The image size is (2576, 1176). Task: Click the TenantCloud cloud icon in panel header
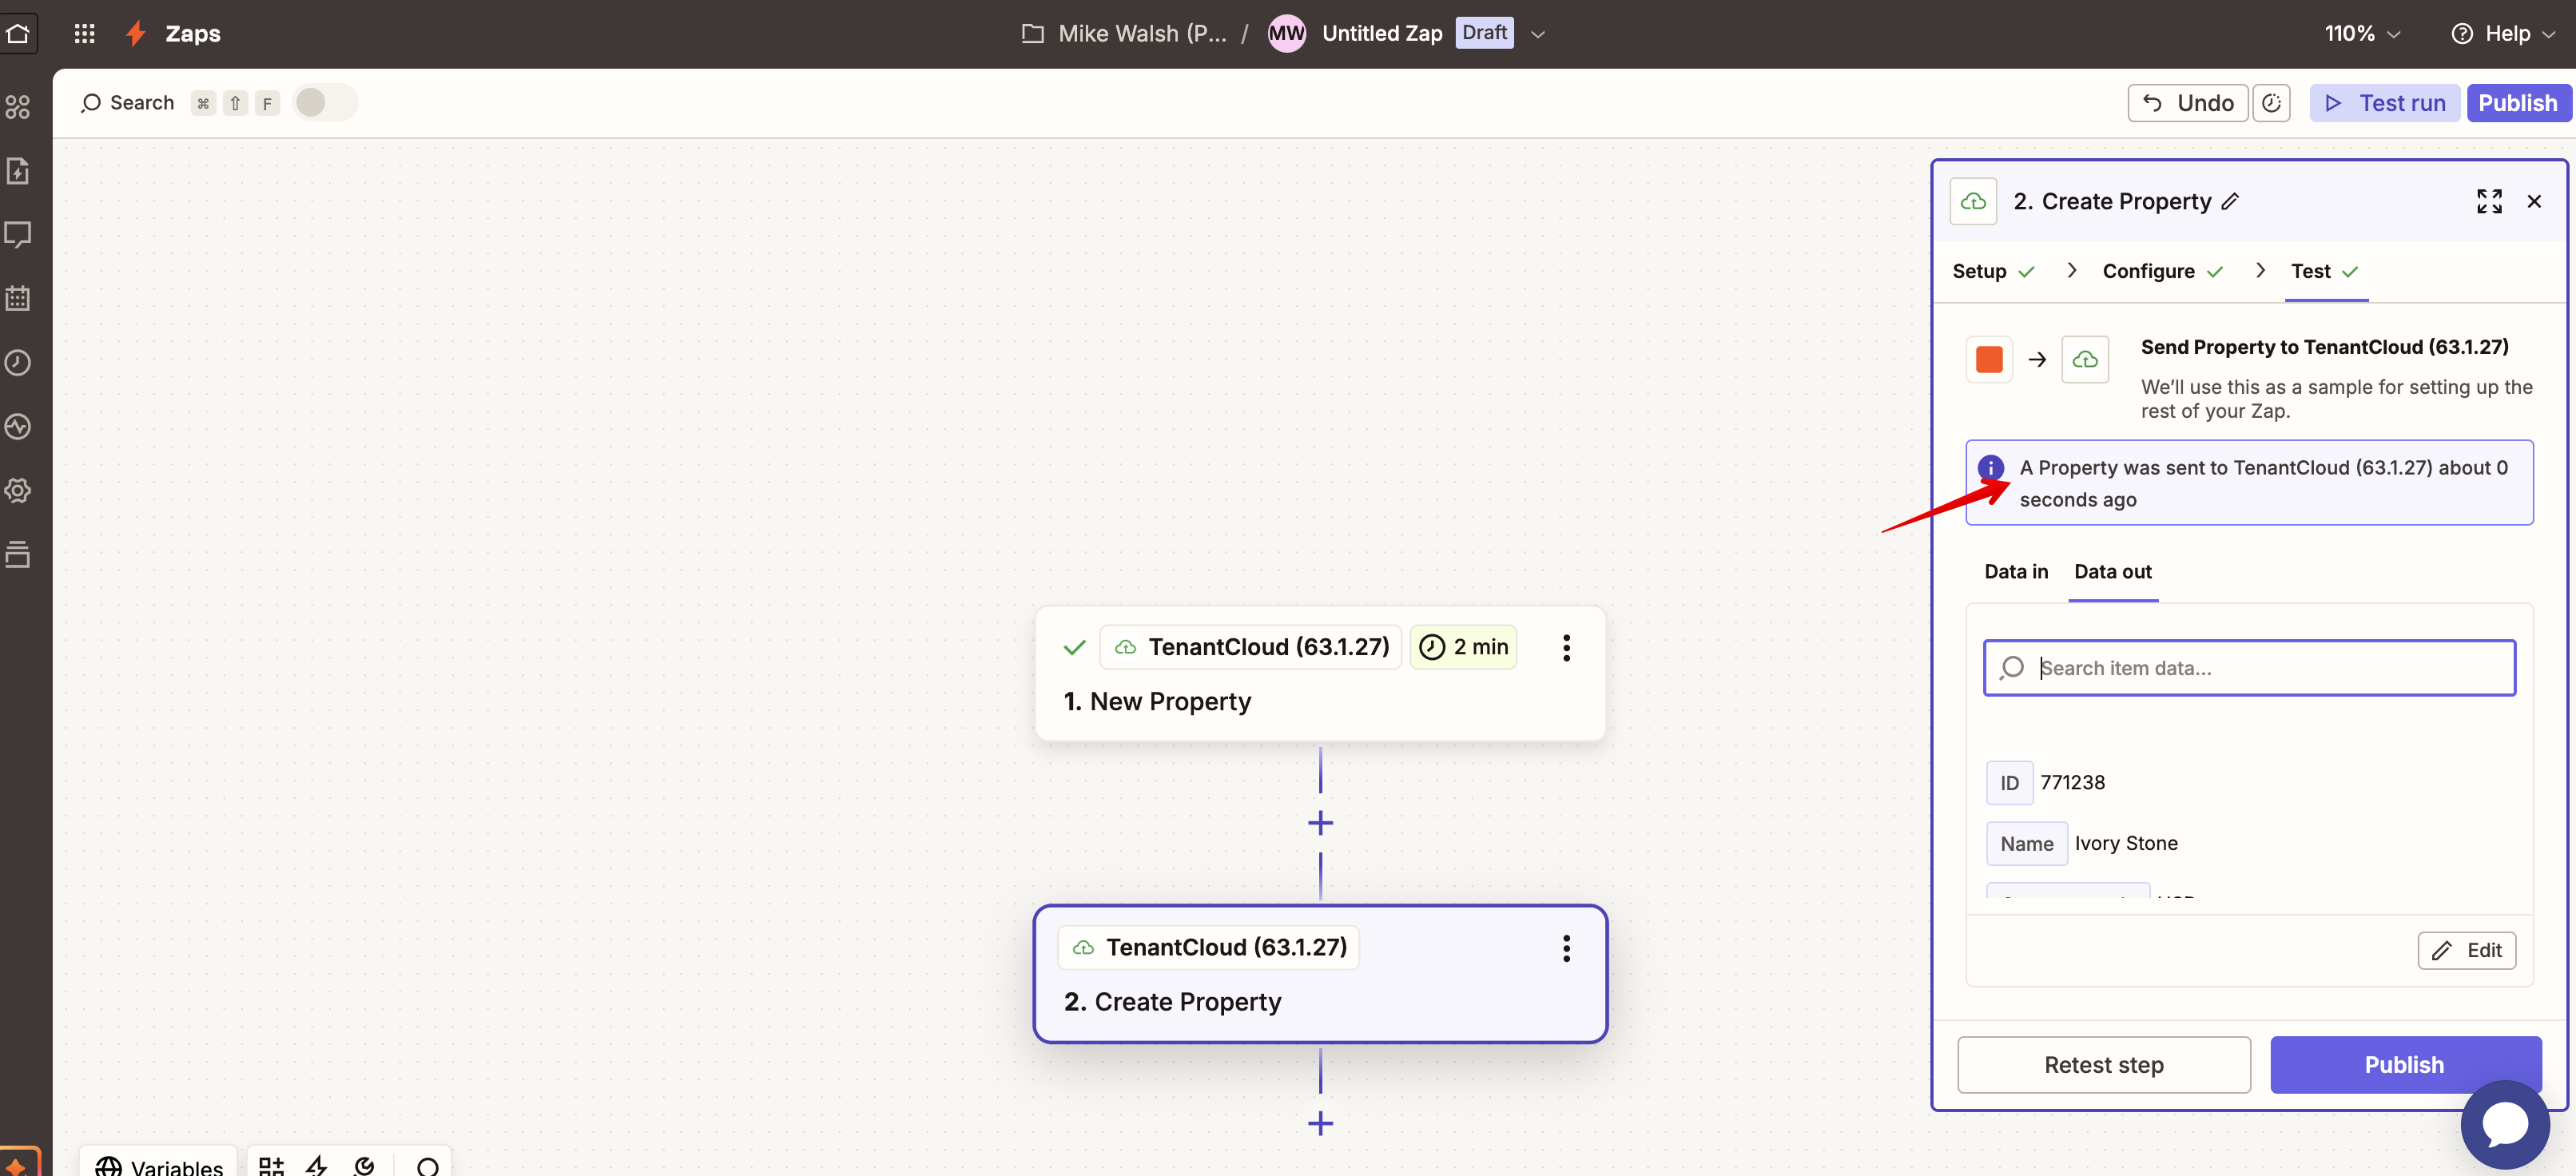(x=1973, y=201)
